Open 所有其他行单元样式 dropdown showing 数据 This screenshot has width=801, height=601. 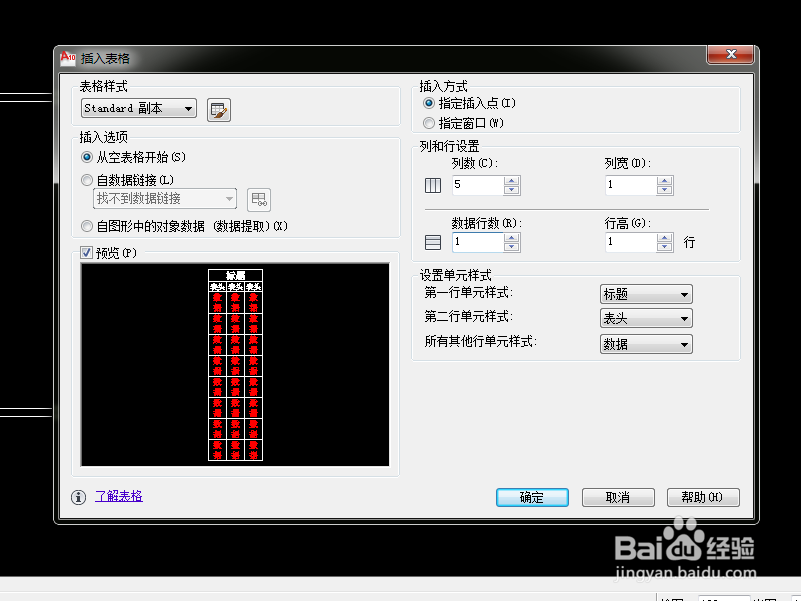point(646,344)
